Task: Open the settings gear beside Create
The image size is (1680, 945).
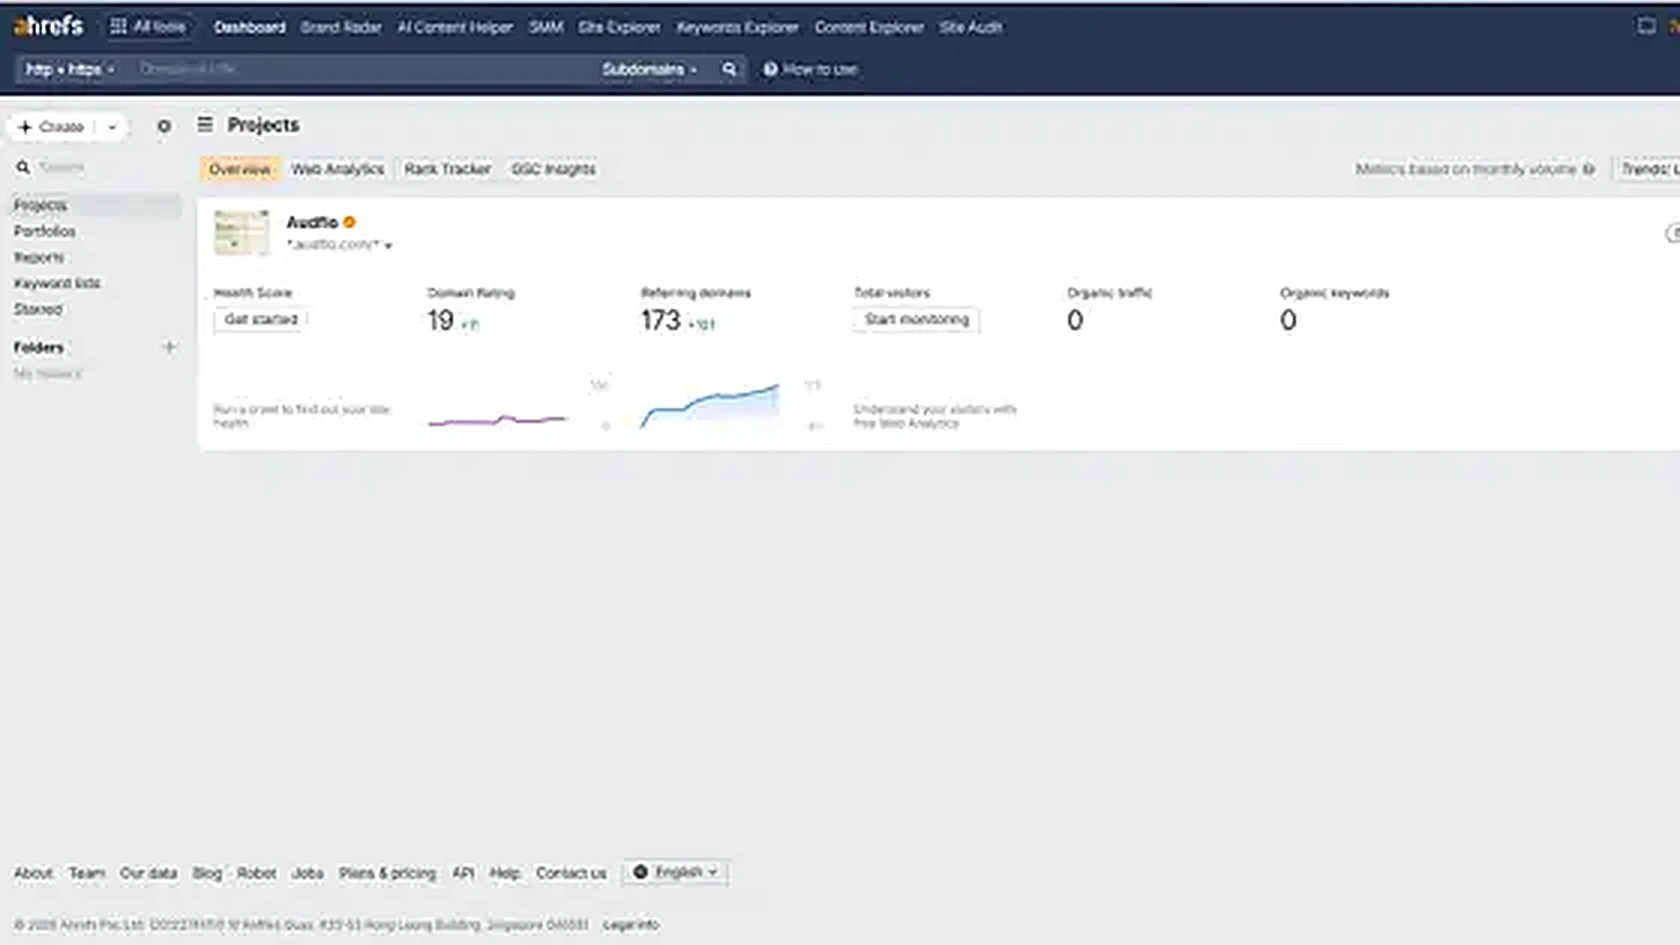Action: click(164, 127)
